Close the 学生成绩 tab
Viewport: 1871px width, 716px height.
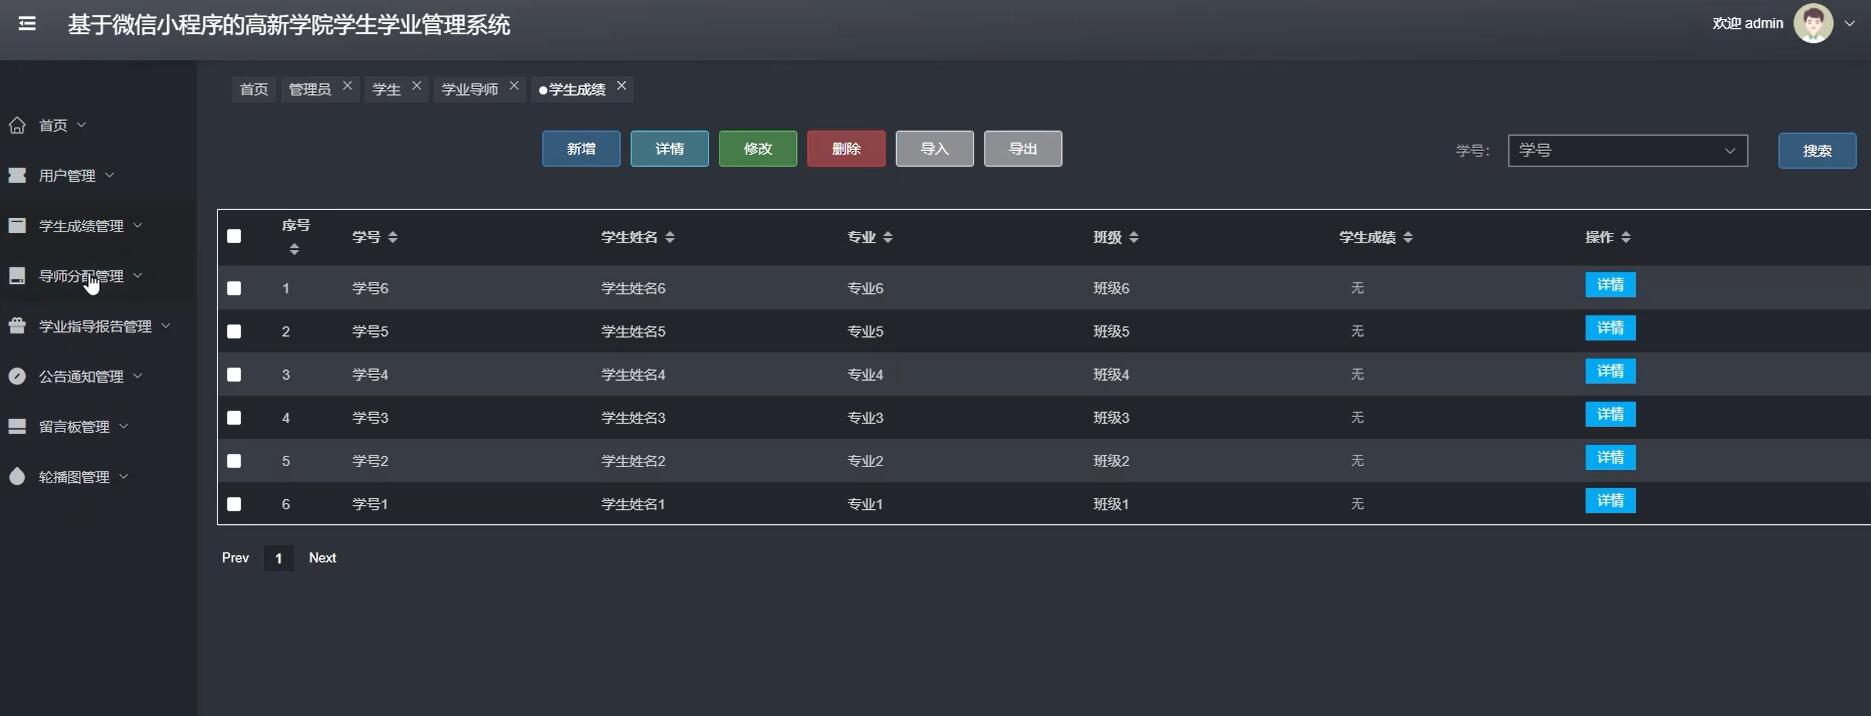point(621,86)
